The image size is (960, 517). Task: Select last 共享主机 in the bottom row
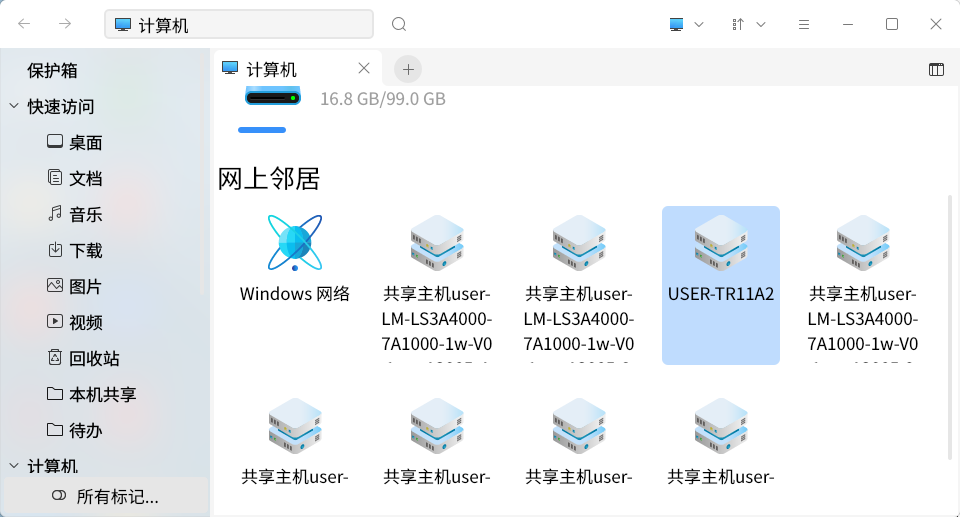coord(721,442)
